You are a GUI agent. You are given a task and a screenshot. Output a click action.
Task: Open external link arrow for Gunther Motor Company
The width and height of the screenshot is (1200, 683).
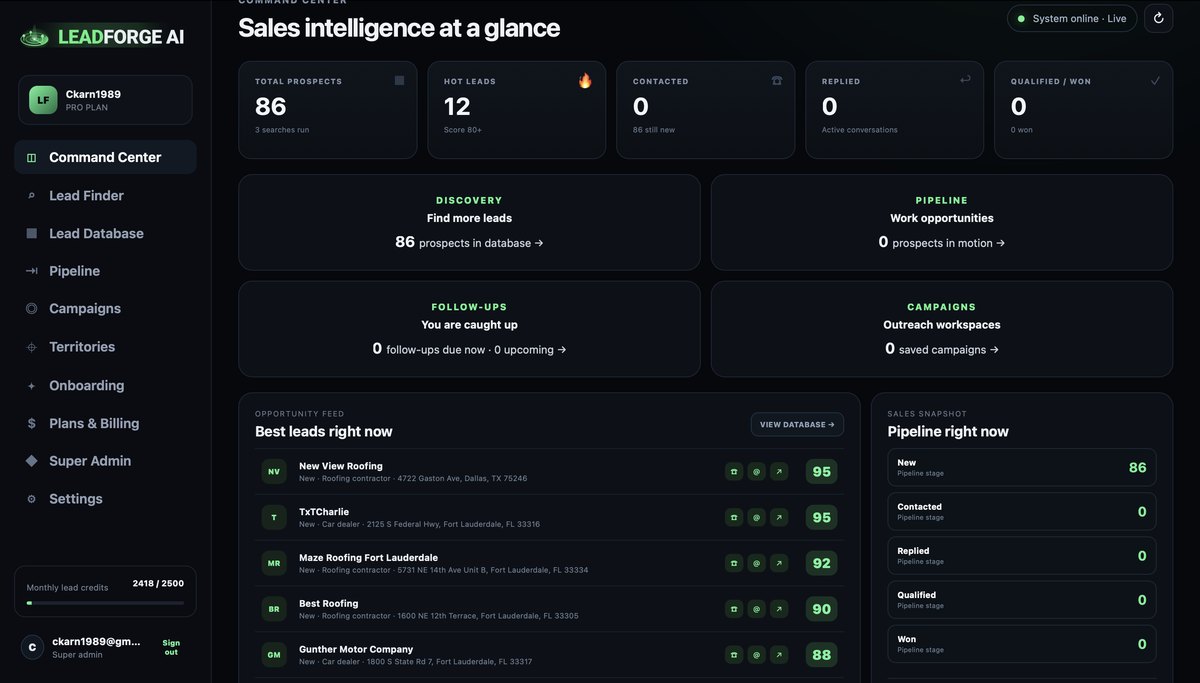[x=779, y=655]
